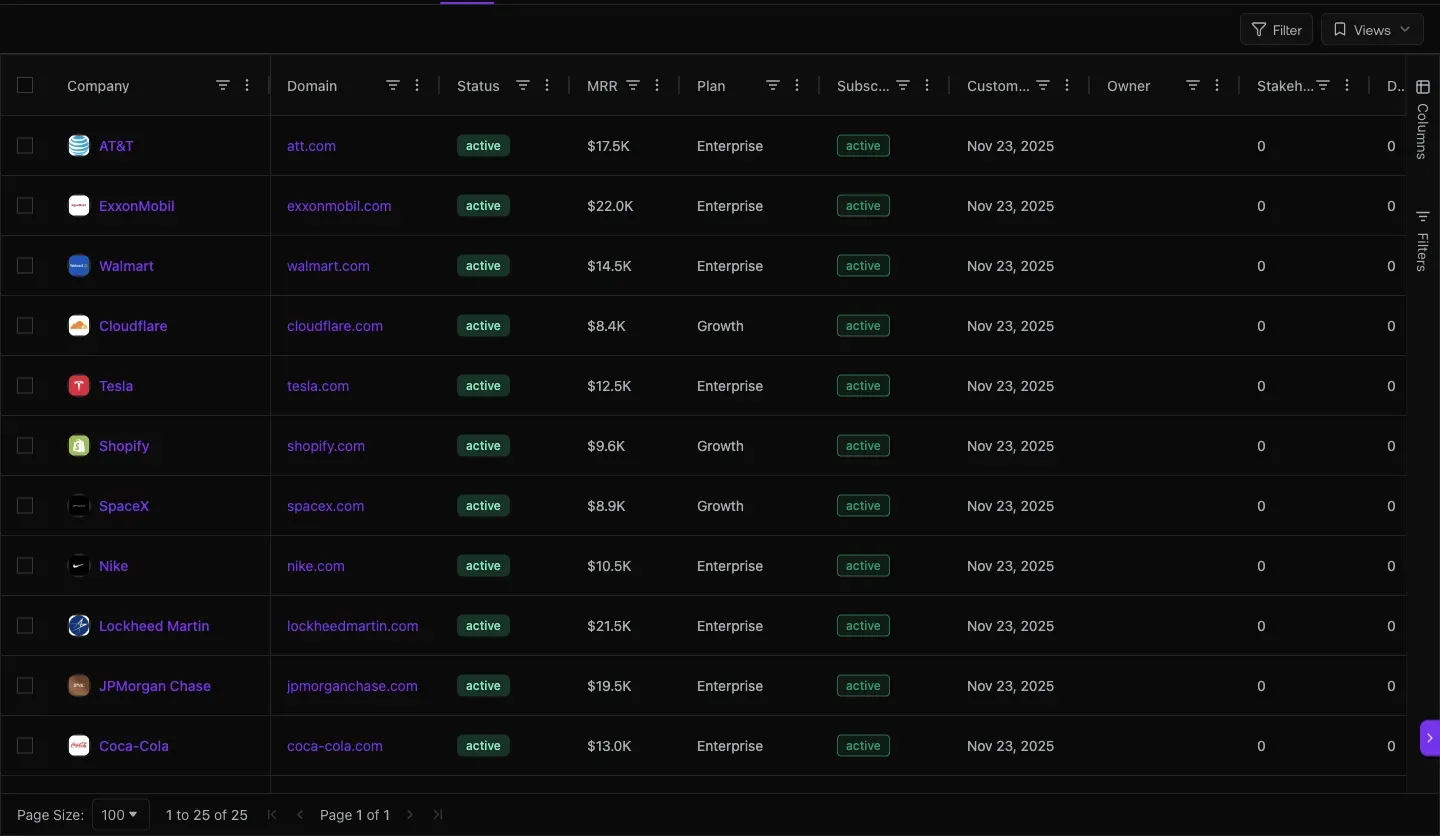The image size is (1440, 836).
Task: Open the Columns side panel tab
Action: (x=1423, y=120)
